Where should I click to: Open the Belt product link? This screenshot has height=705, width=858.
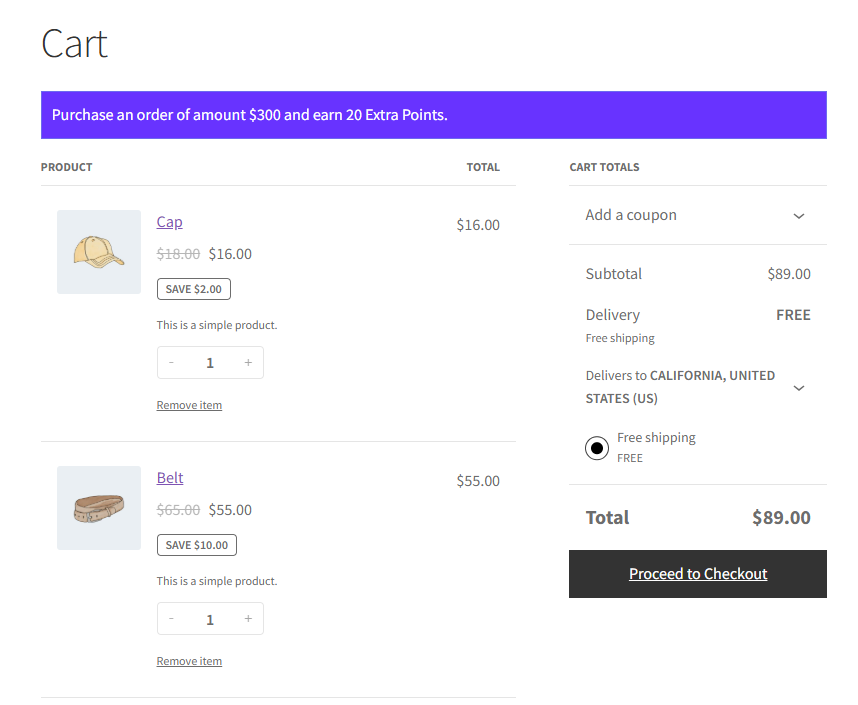pos(170,478)
